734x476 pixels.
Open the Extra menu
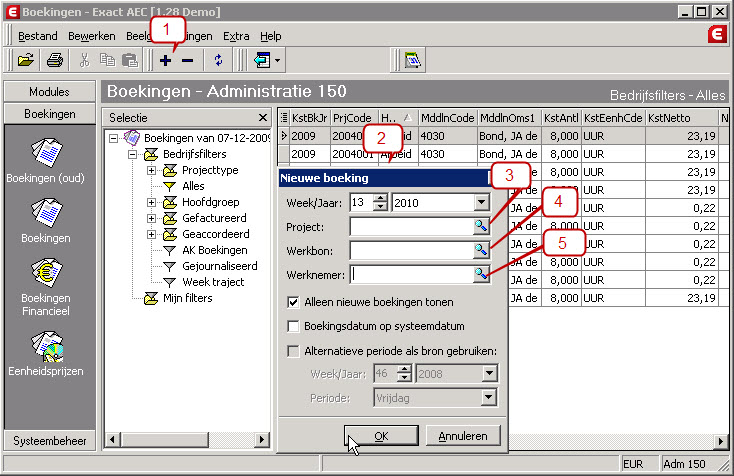click(236, 36)
